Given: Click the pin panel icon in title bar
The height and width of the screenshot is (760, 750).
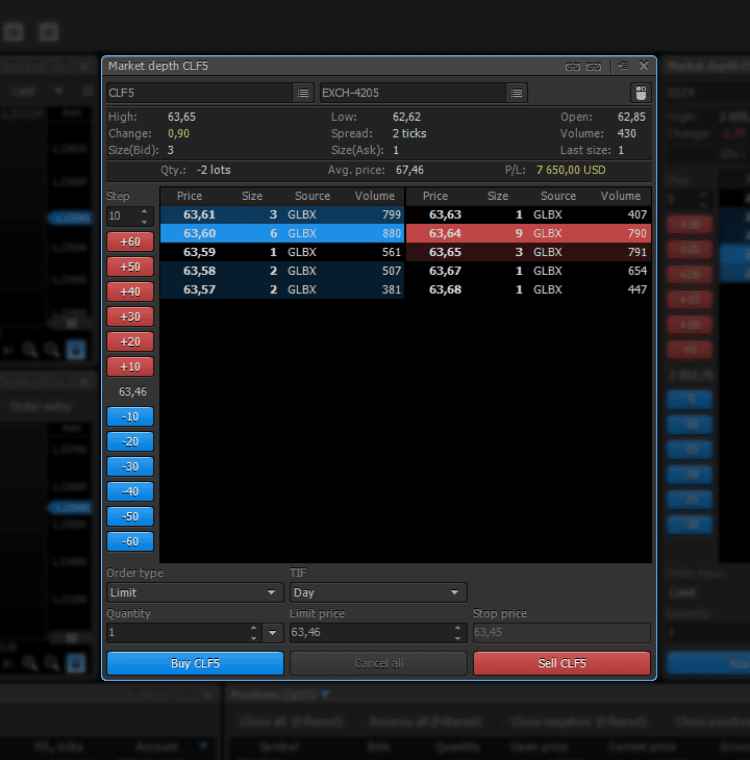Looking at the screenshot, I should pos(623,65).
